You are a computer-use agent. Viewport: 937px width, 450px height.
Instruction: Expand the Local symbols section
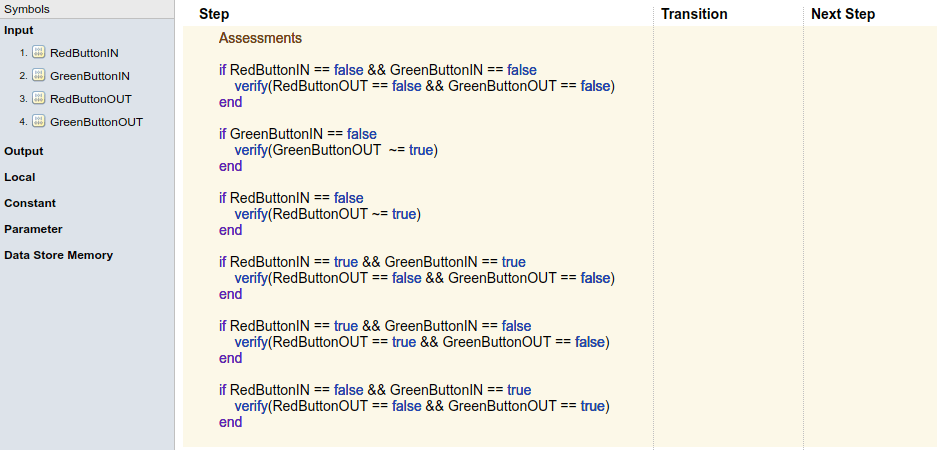(20, 177)
